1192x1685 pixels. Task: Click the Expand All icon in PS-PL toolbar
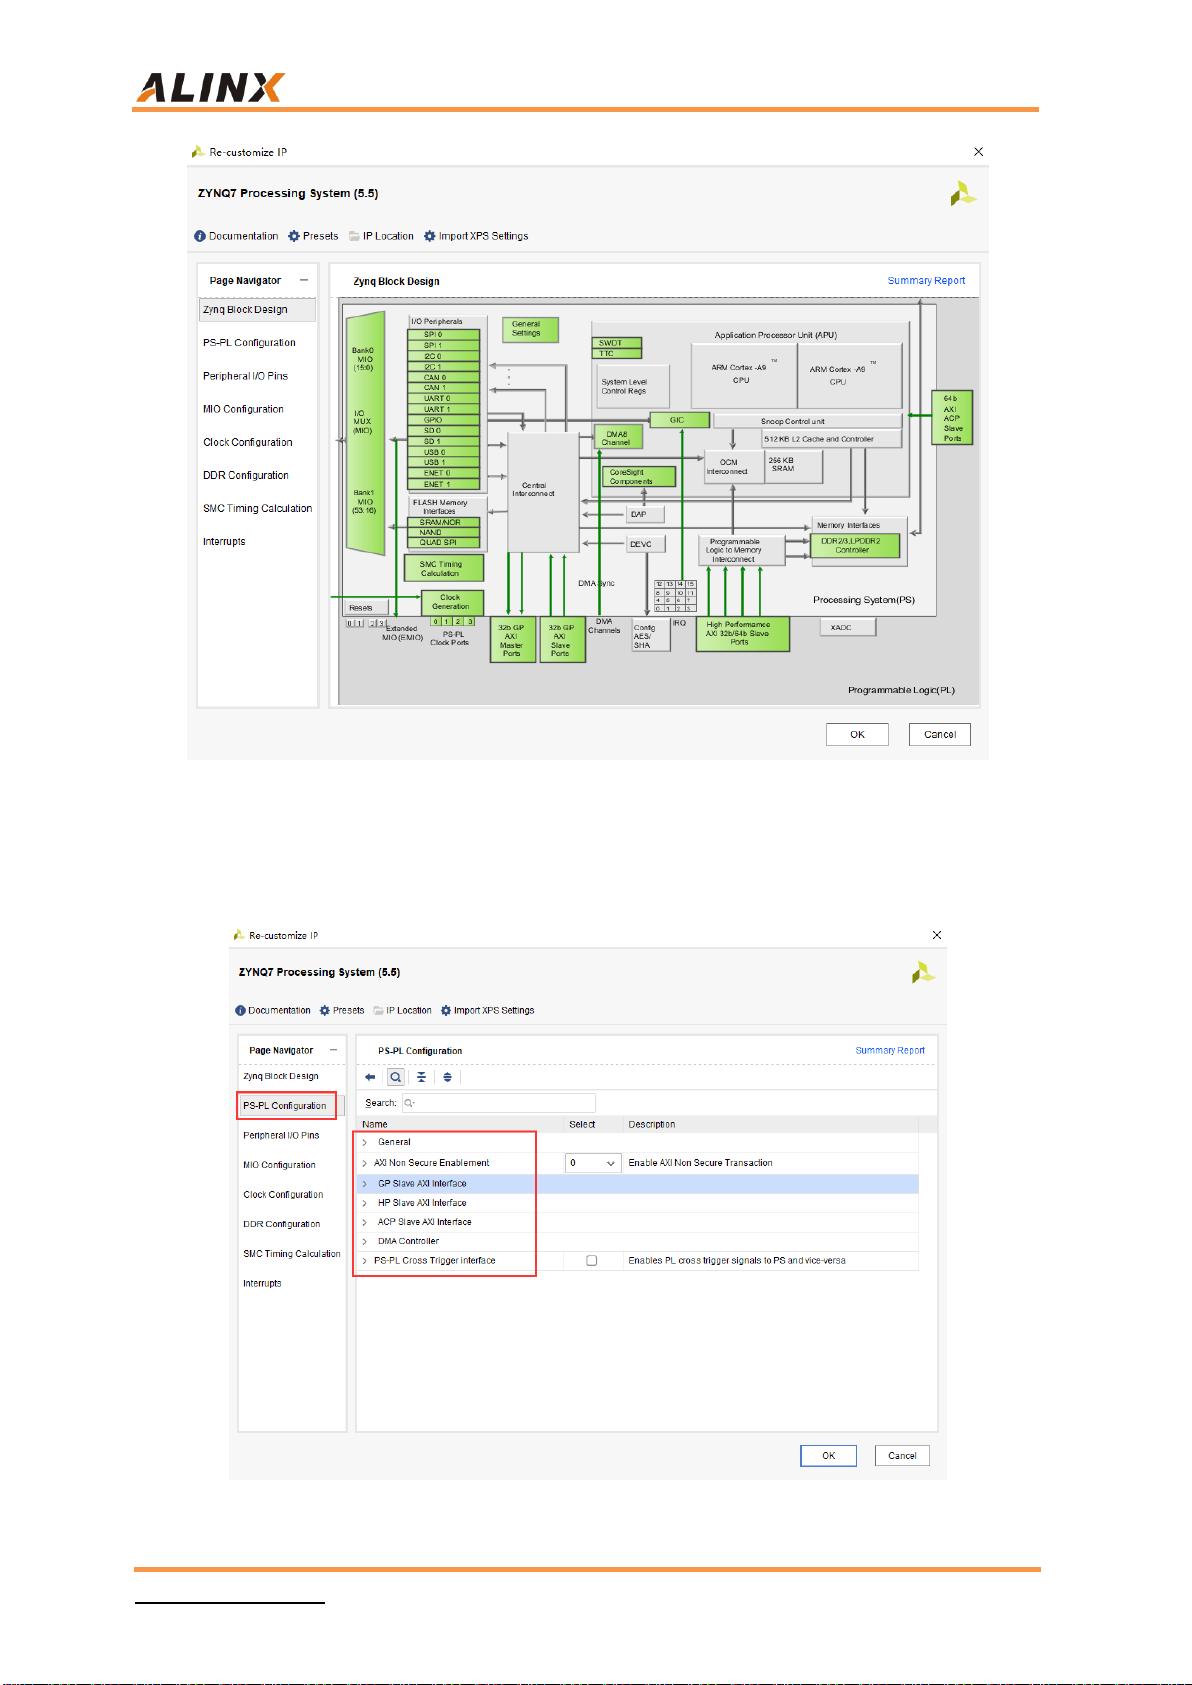[447, 1077]
